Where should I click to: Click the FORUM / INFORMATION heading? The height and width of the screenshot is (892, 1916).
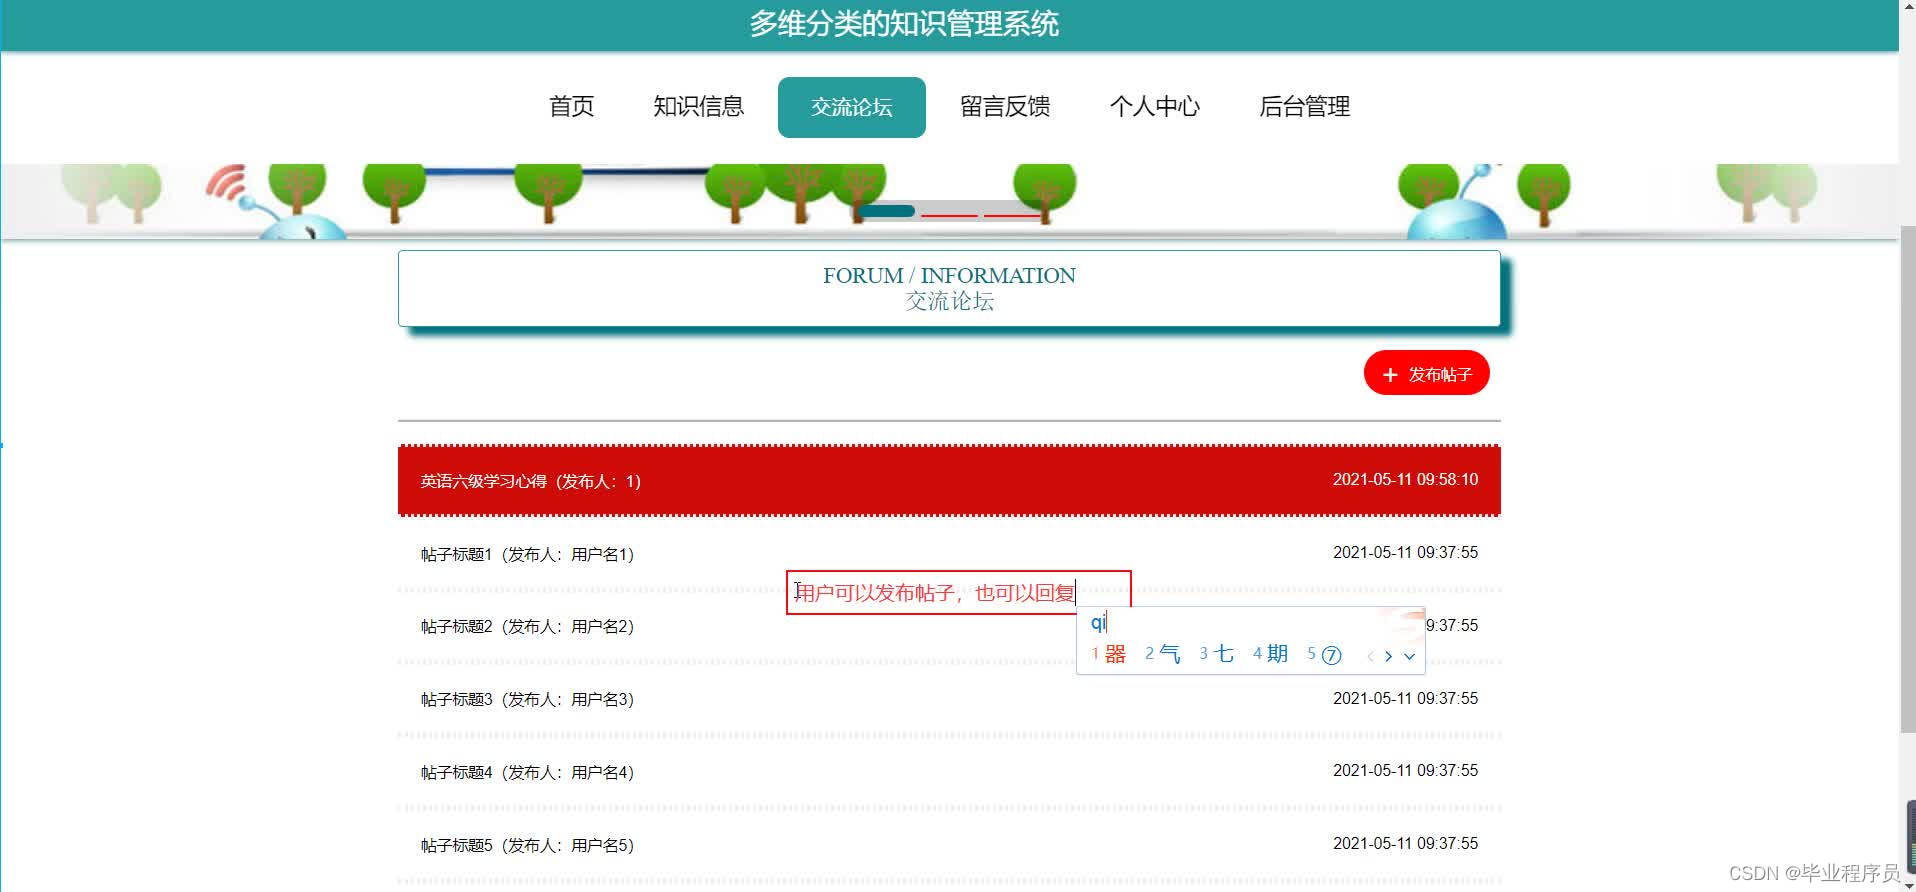tap(949, 275)
